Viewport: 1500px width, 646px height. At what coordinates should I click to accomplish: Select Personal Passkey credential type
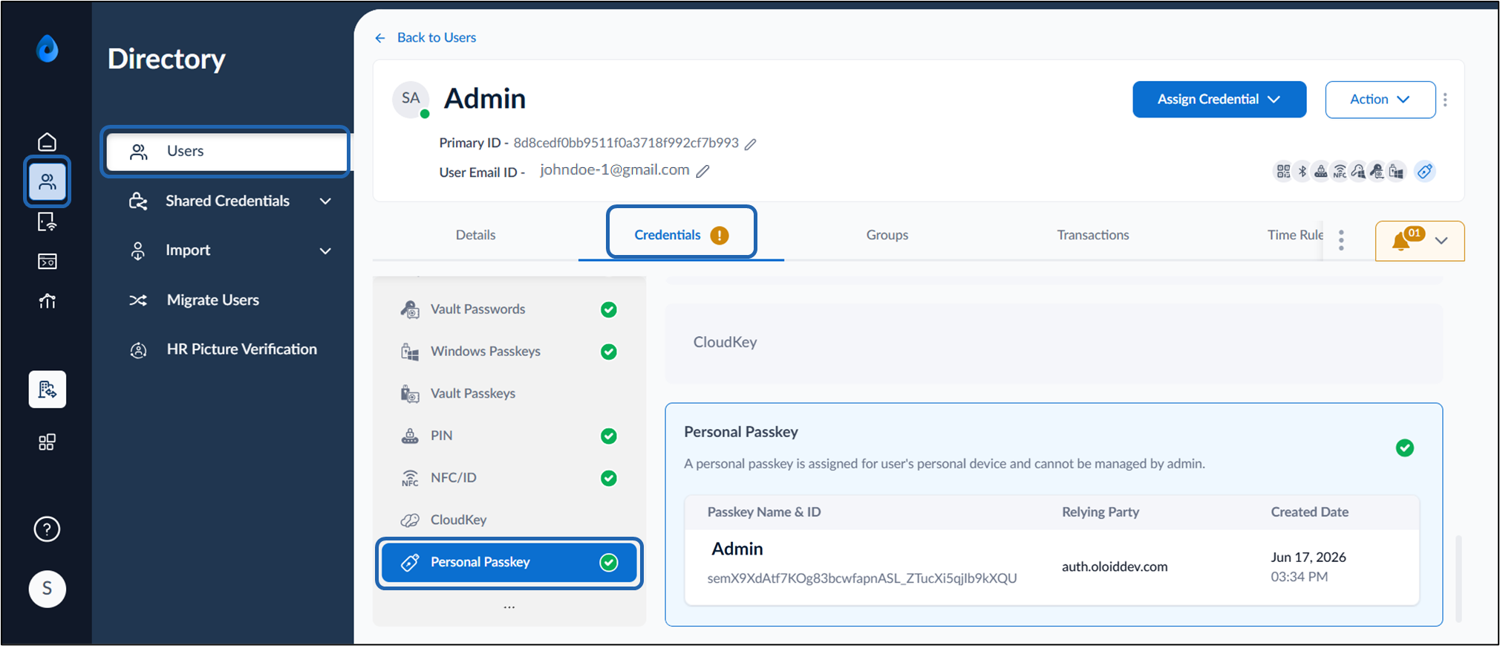click(509, 563)
